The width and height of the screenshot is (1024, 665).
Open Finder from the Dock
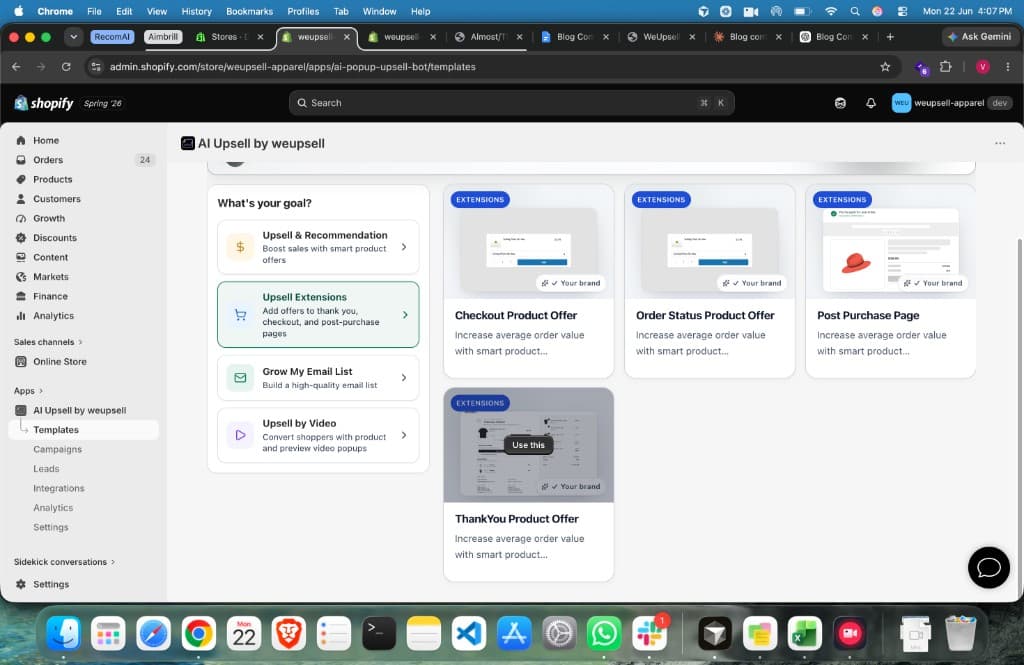(x=63, y=633)
